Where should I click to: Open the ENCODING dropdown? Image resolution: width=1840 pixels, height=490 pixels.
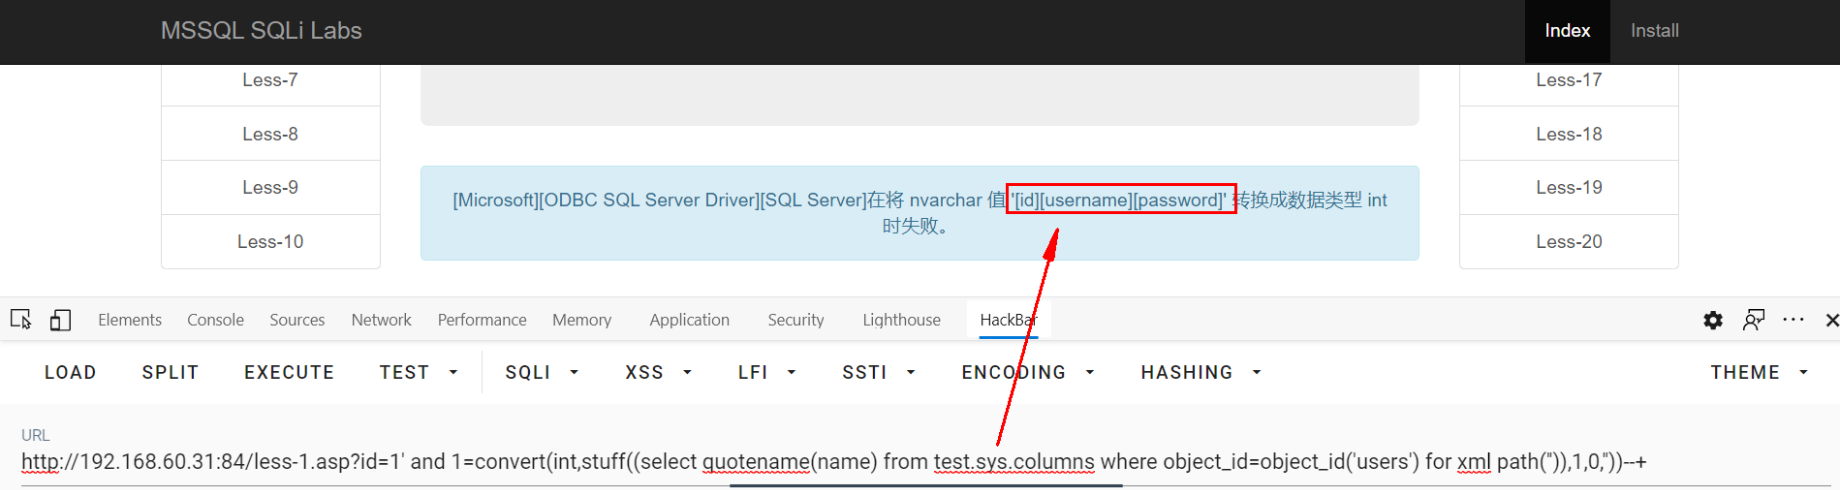pos(1027,372)
